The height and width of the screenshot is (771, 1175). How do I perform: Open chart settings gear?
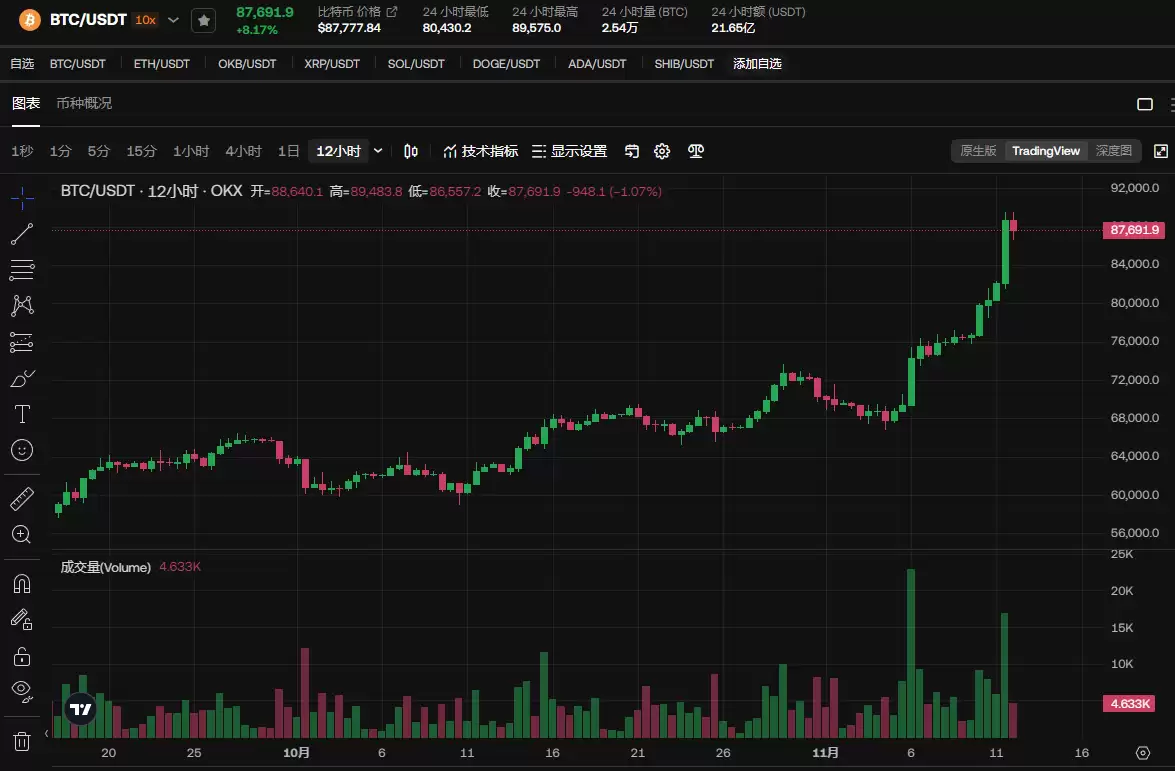click(x=661, y=151)
